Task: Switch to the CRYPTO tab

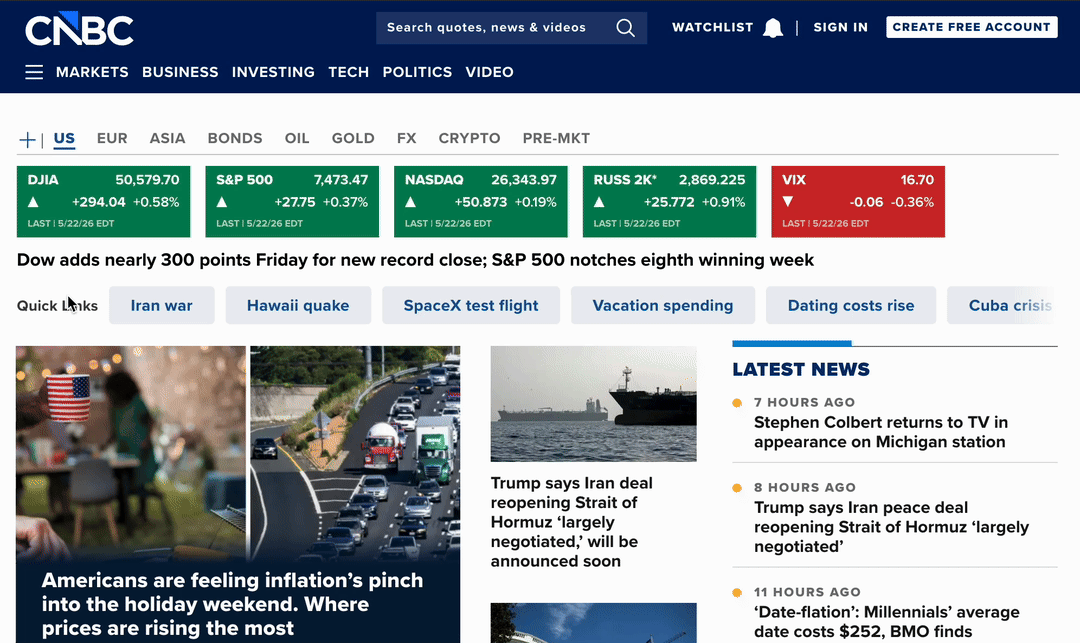Action: (469, 138)
